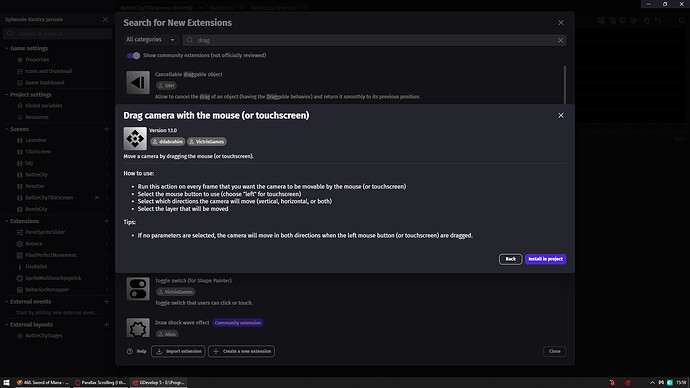Click VictrisGames chip under Toggle switch

pyautogui.click(x=175, y=292)
